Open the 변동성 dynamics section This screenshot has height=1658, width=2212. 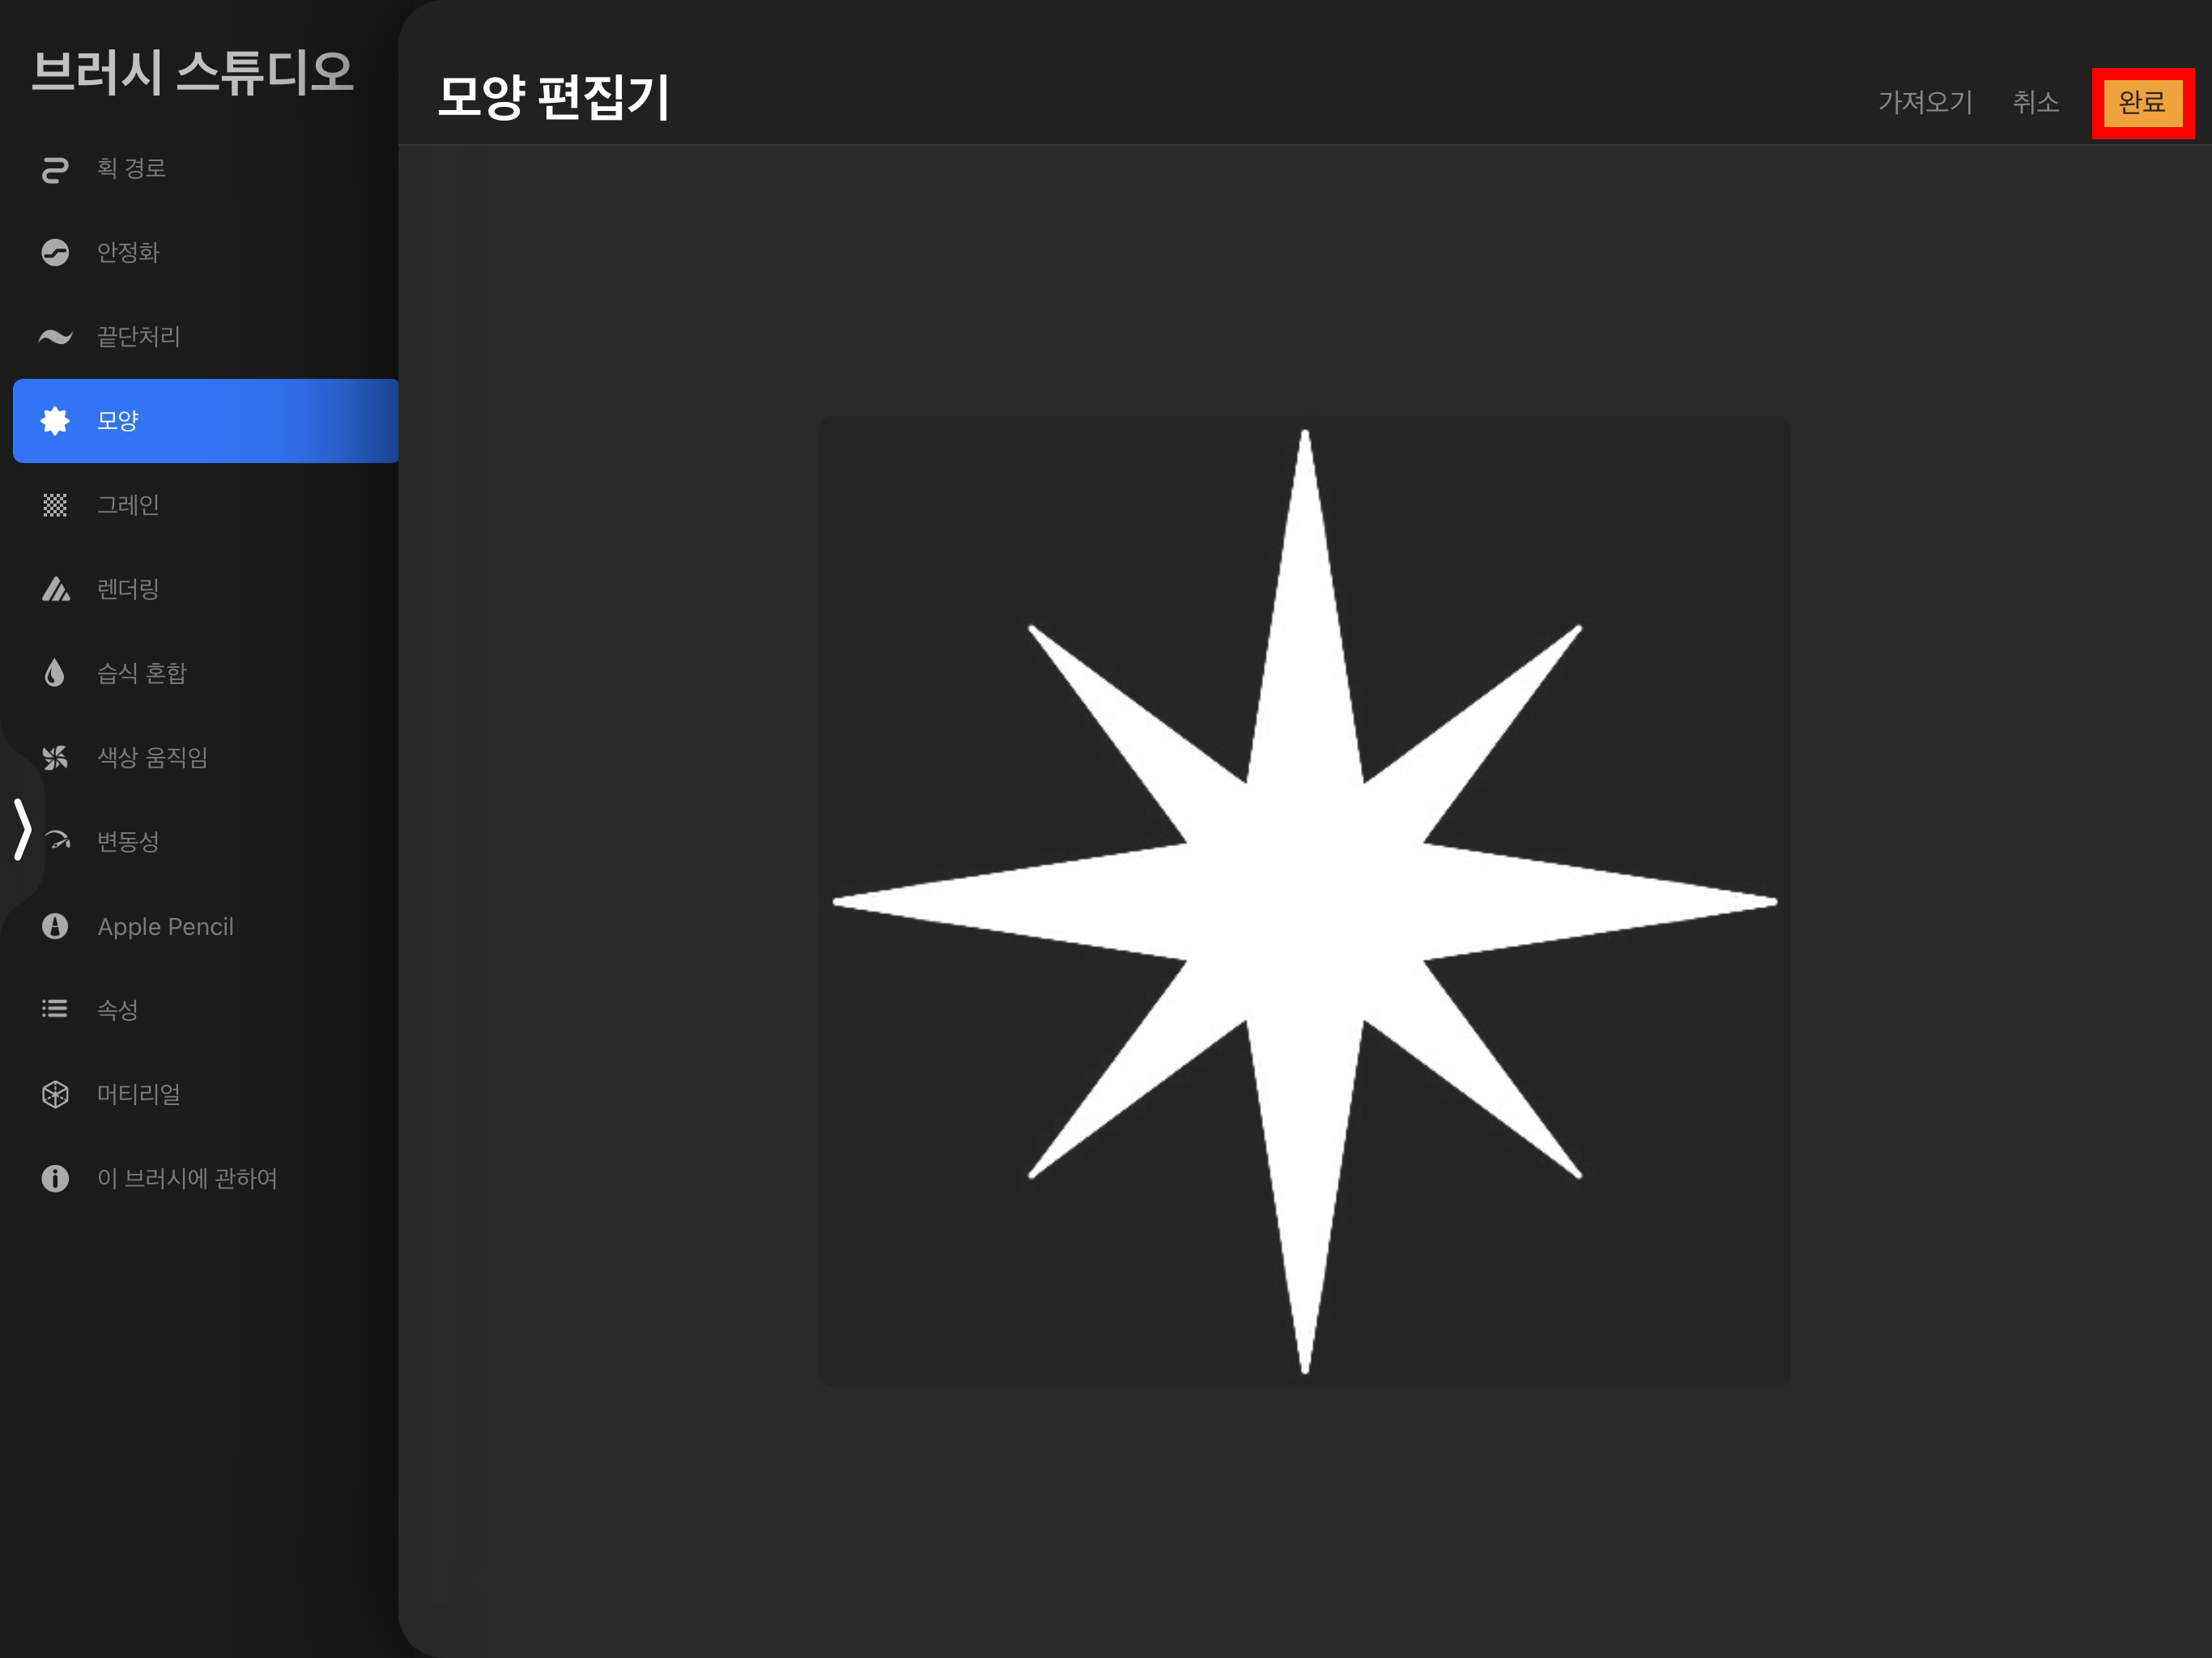[x=128, y=842]
